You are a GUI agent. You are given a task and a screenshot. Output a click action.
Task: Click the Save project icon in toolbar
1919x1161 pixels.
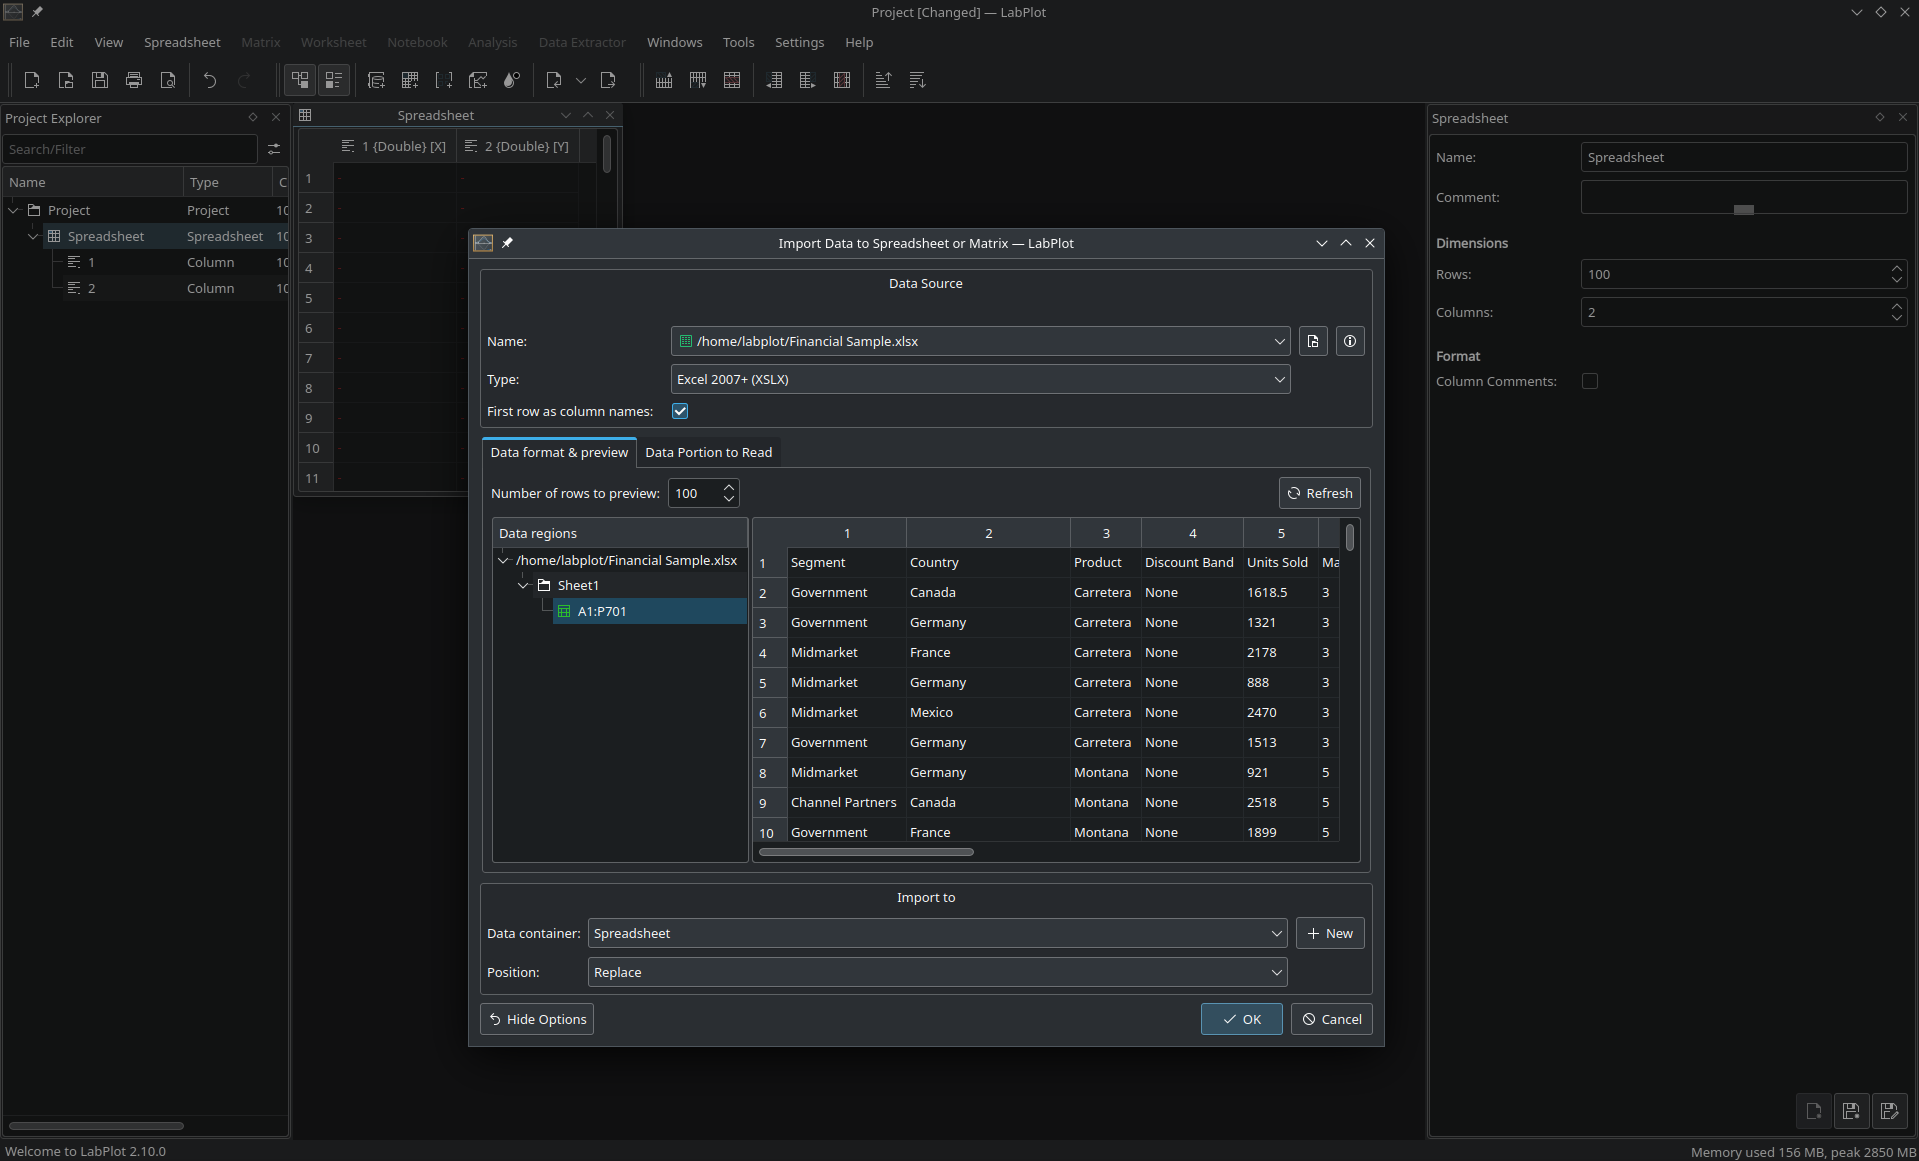(100, 80)
